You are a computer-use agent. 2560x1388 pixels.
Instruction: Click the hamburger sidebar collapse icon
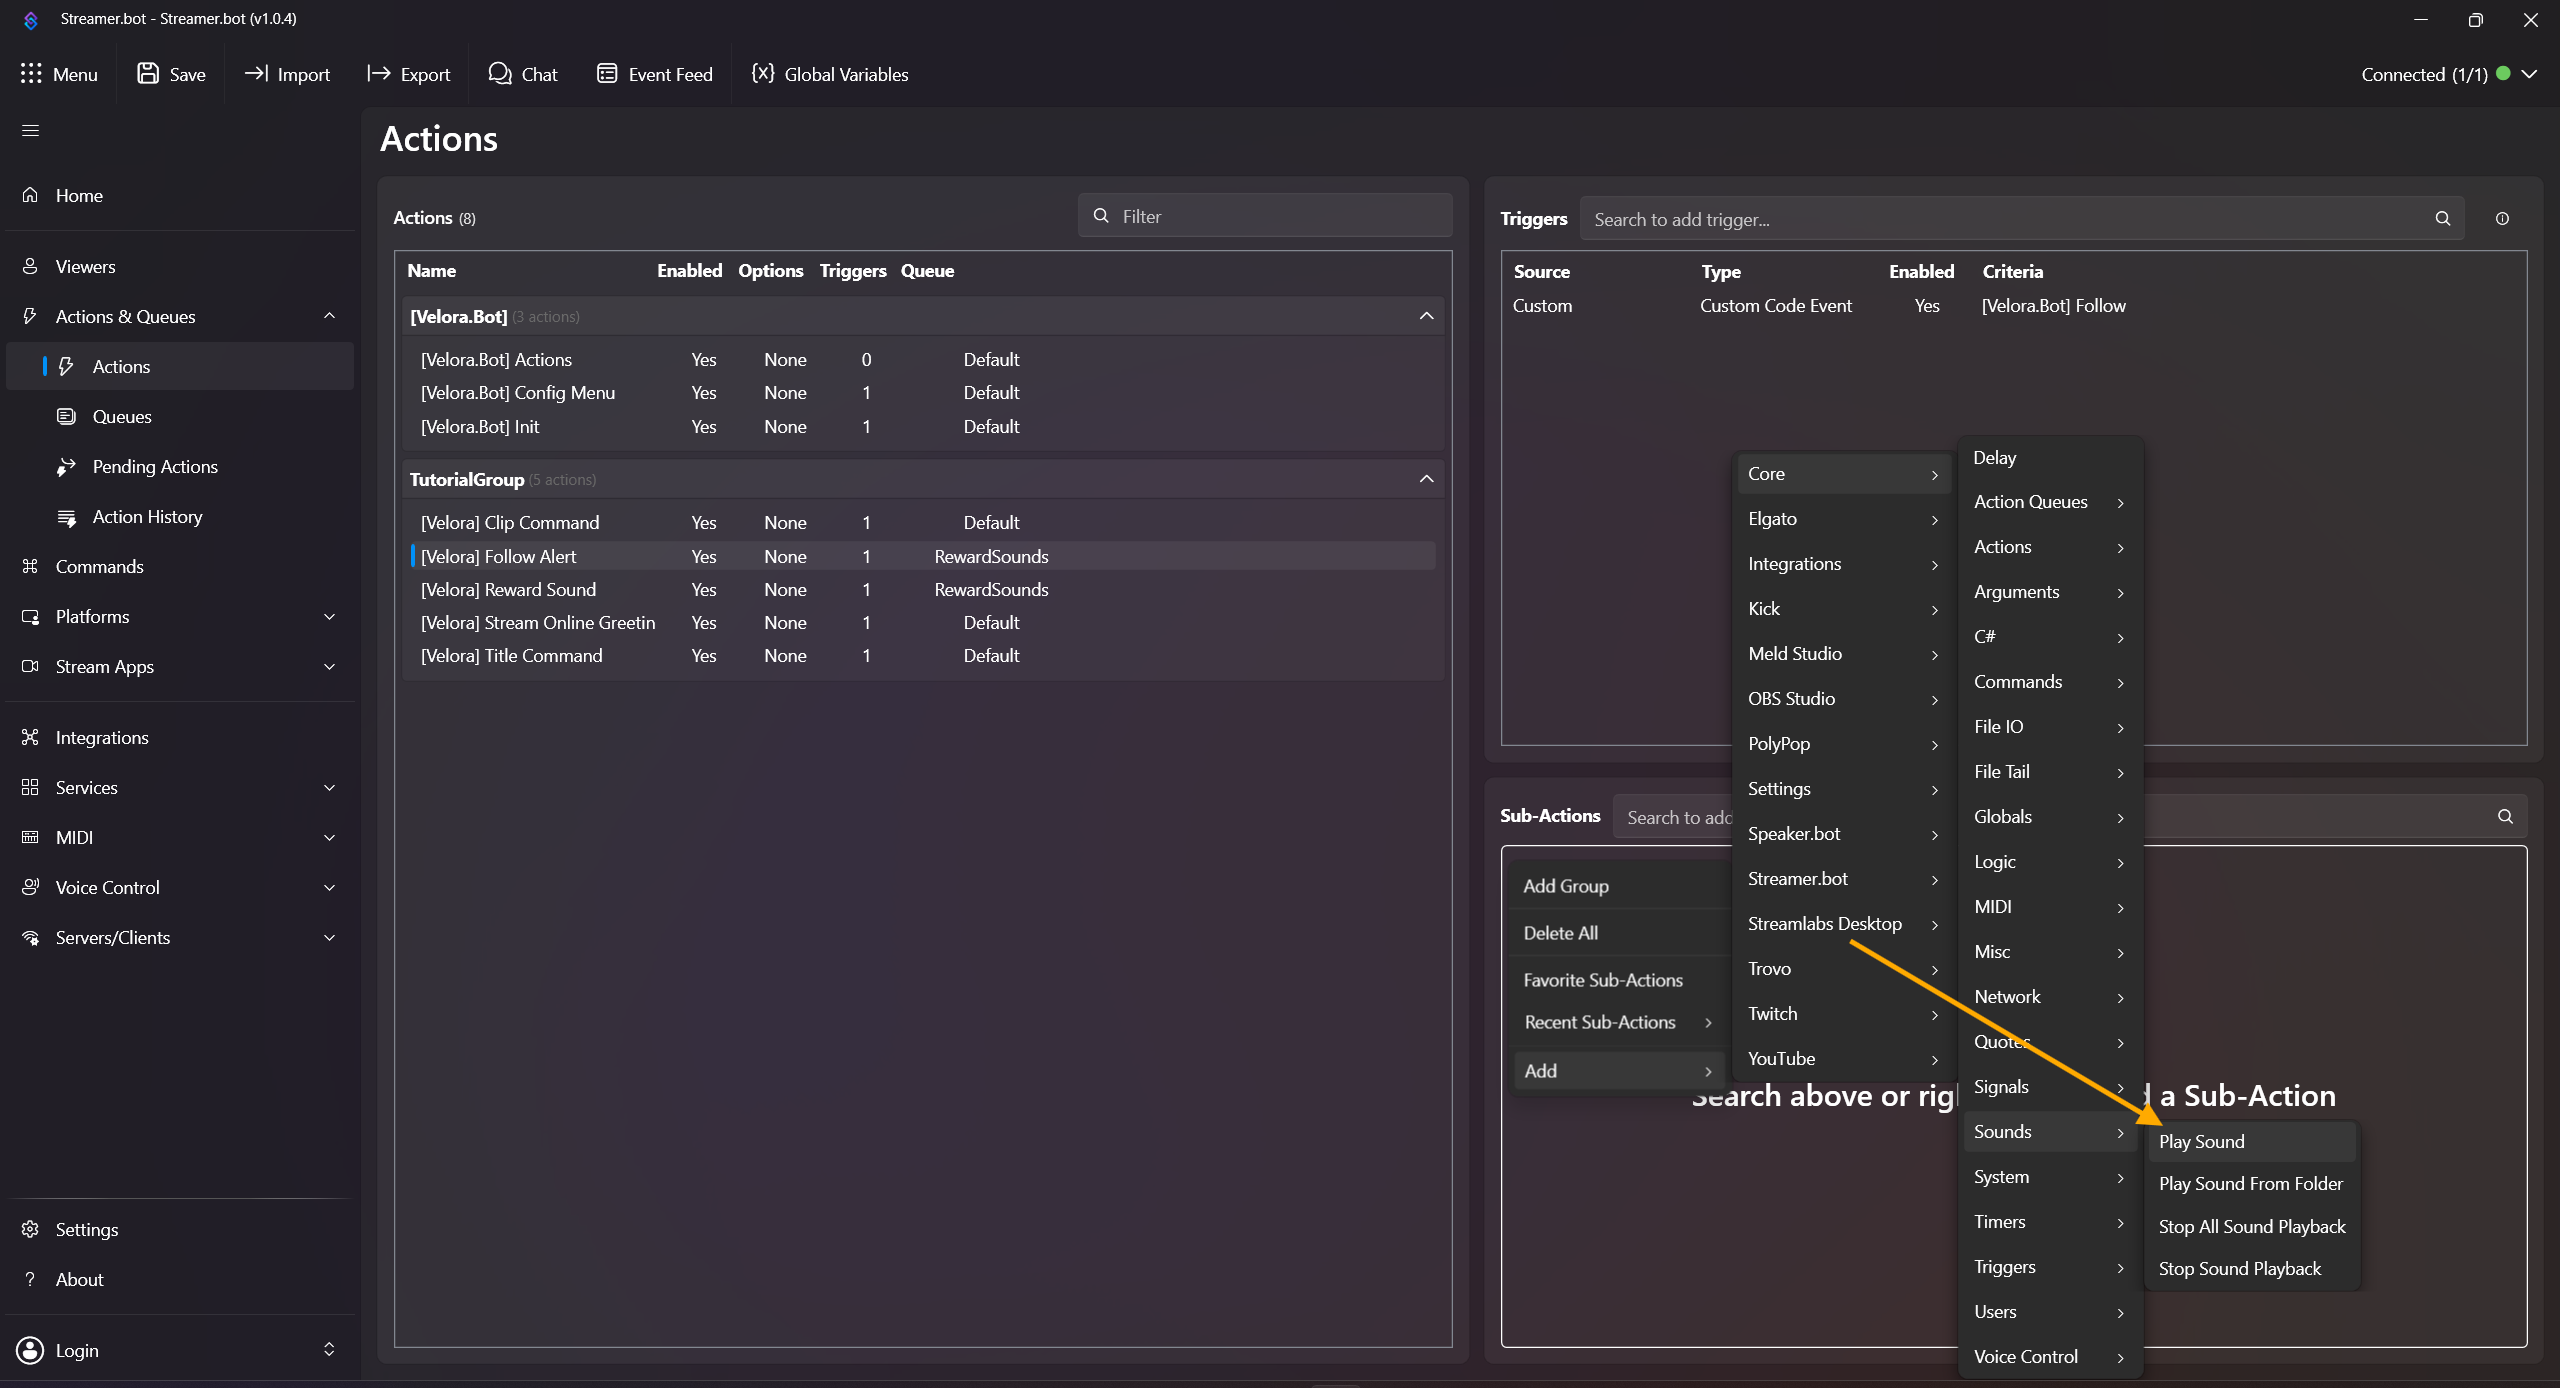click(30, 130)
